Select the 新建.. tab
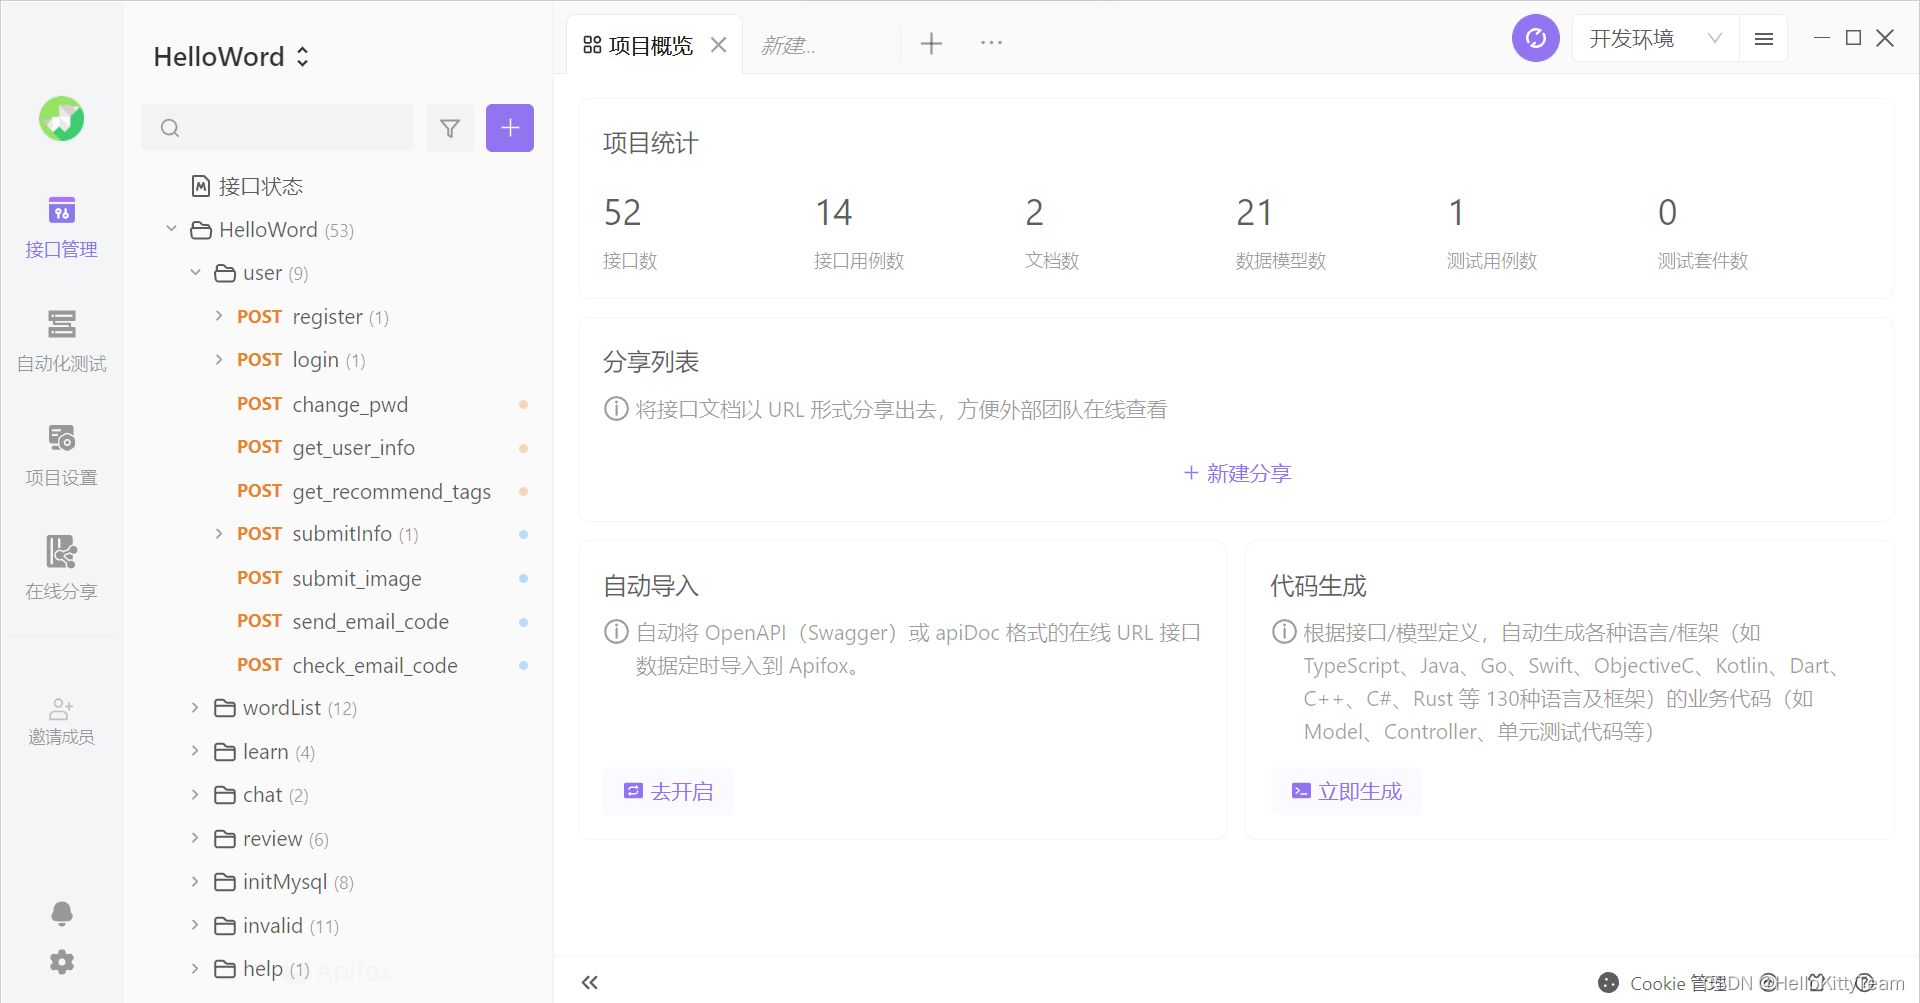The width and height of the screenshot is (1920, 1003). (x=789, y=45)
